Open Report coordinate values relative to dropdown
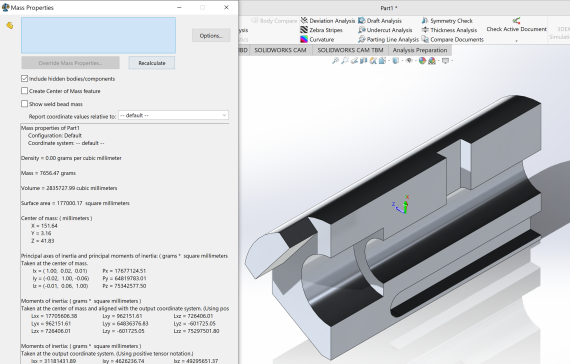570x364 pixels. [173, 115]
